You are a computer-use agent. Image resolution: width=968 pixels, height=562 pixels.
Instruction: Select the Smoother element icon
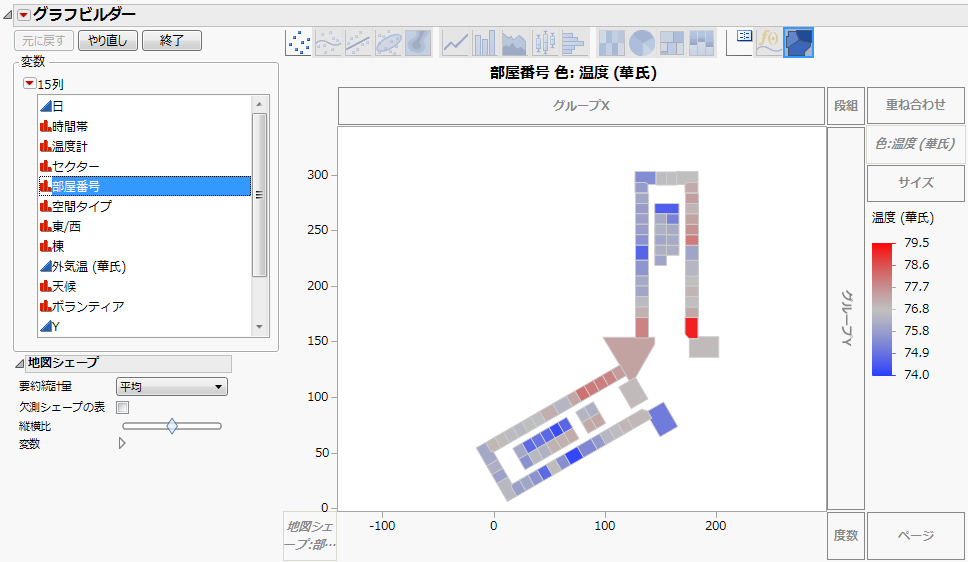[328, 43]
